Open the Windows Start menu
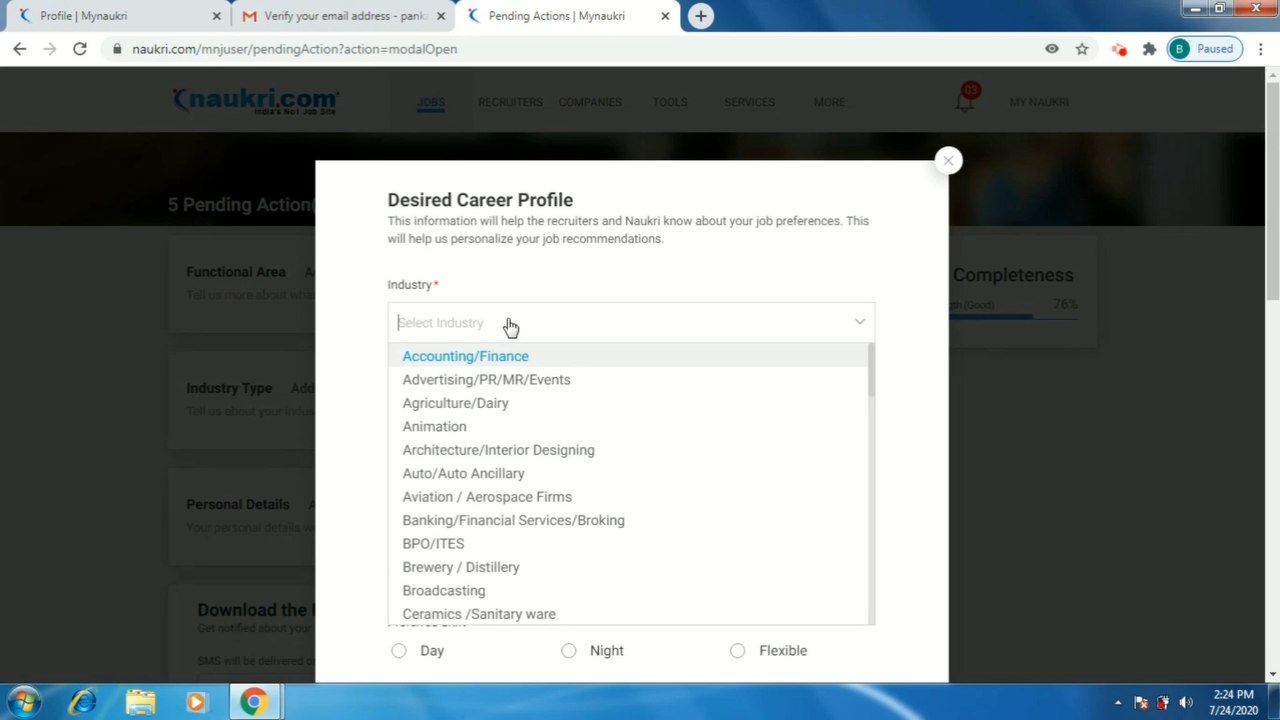The width and height of the screenshot is (1280, 720). tap(24, 702)
